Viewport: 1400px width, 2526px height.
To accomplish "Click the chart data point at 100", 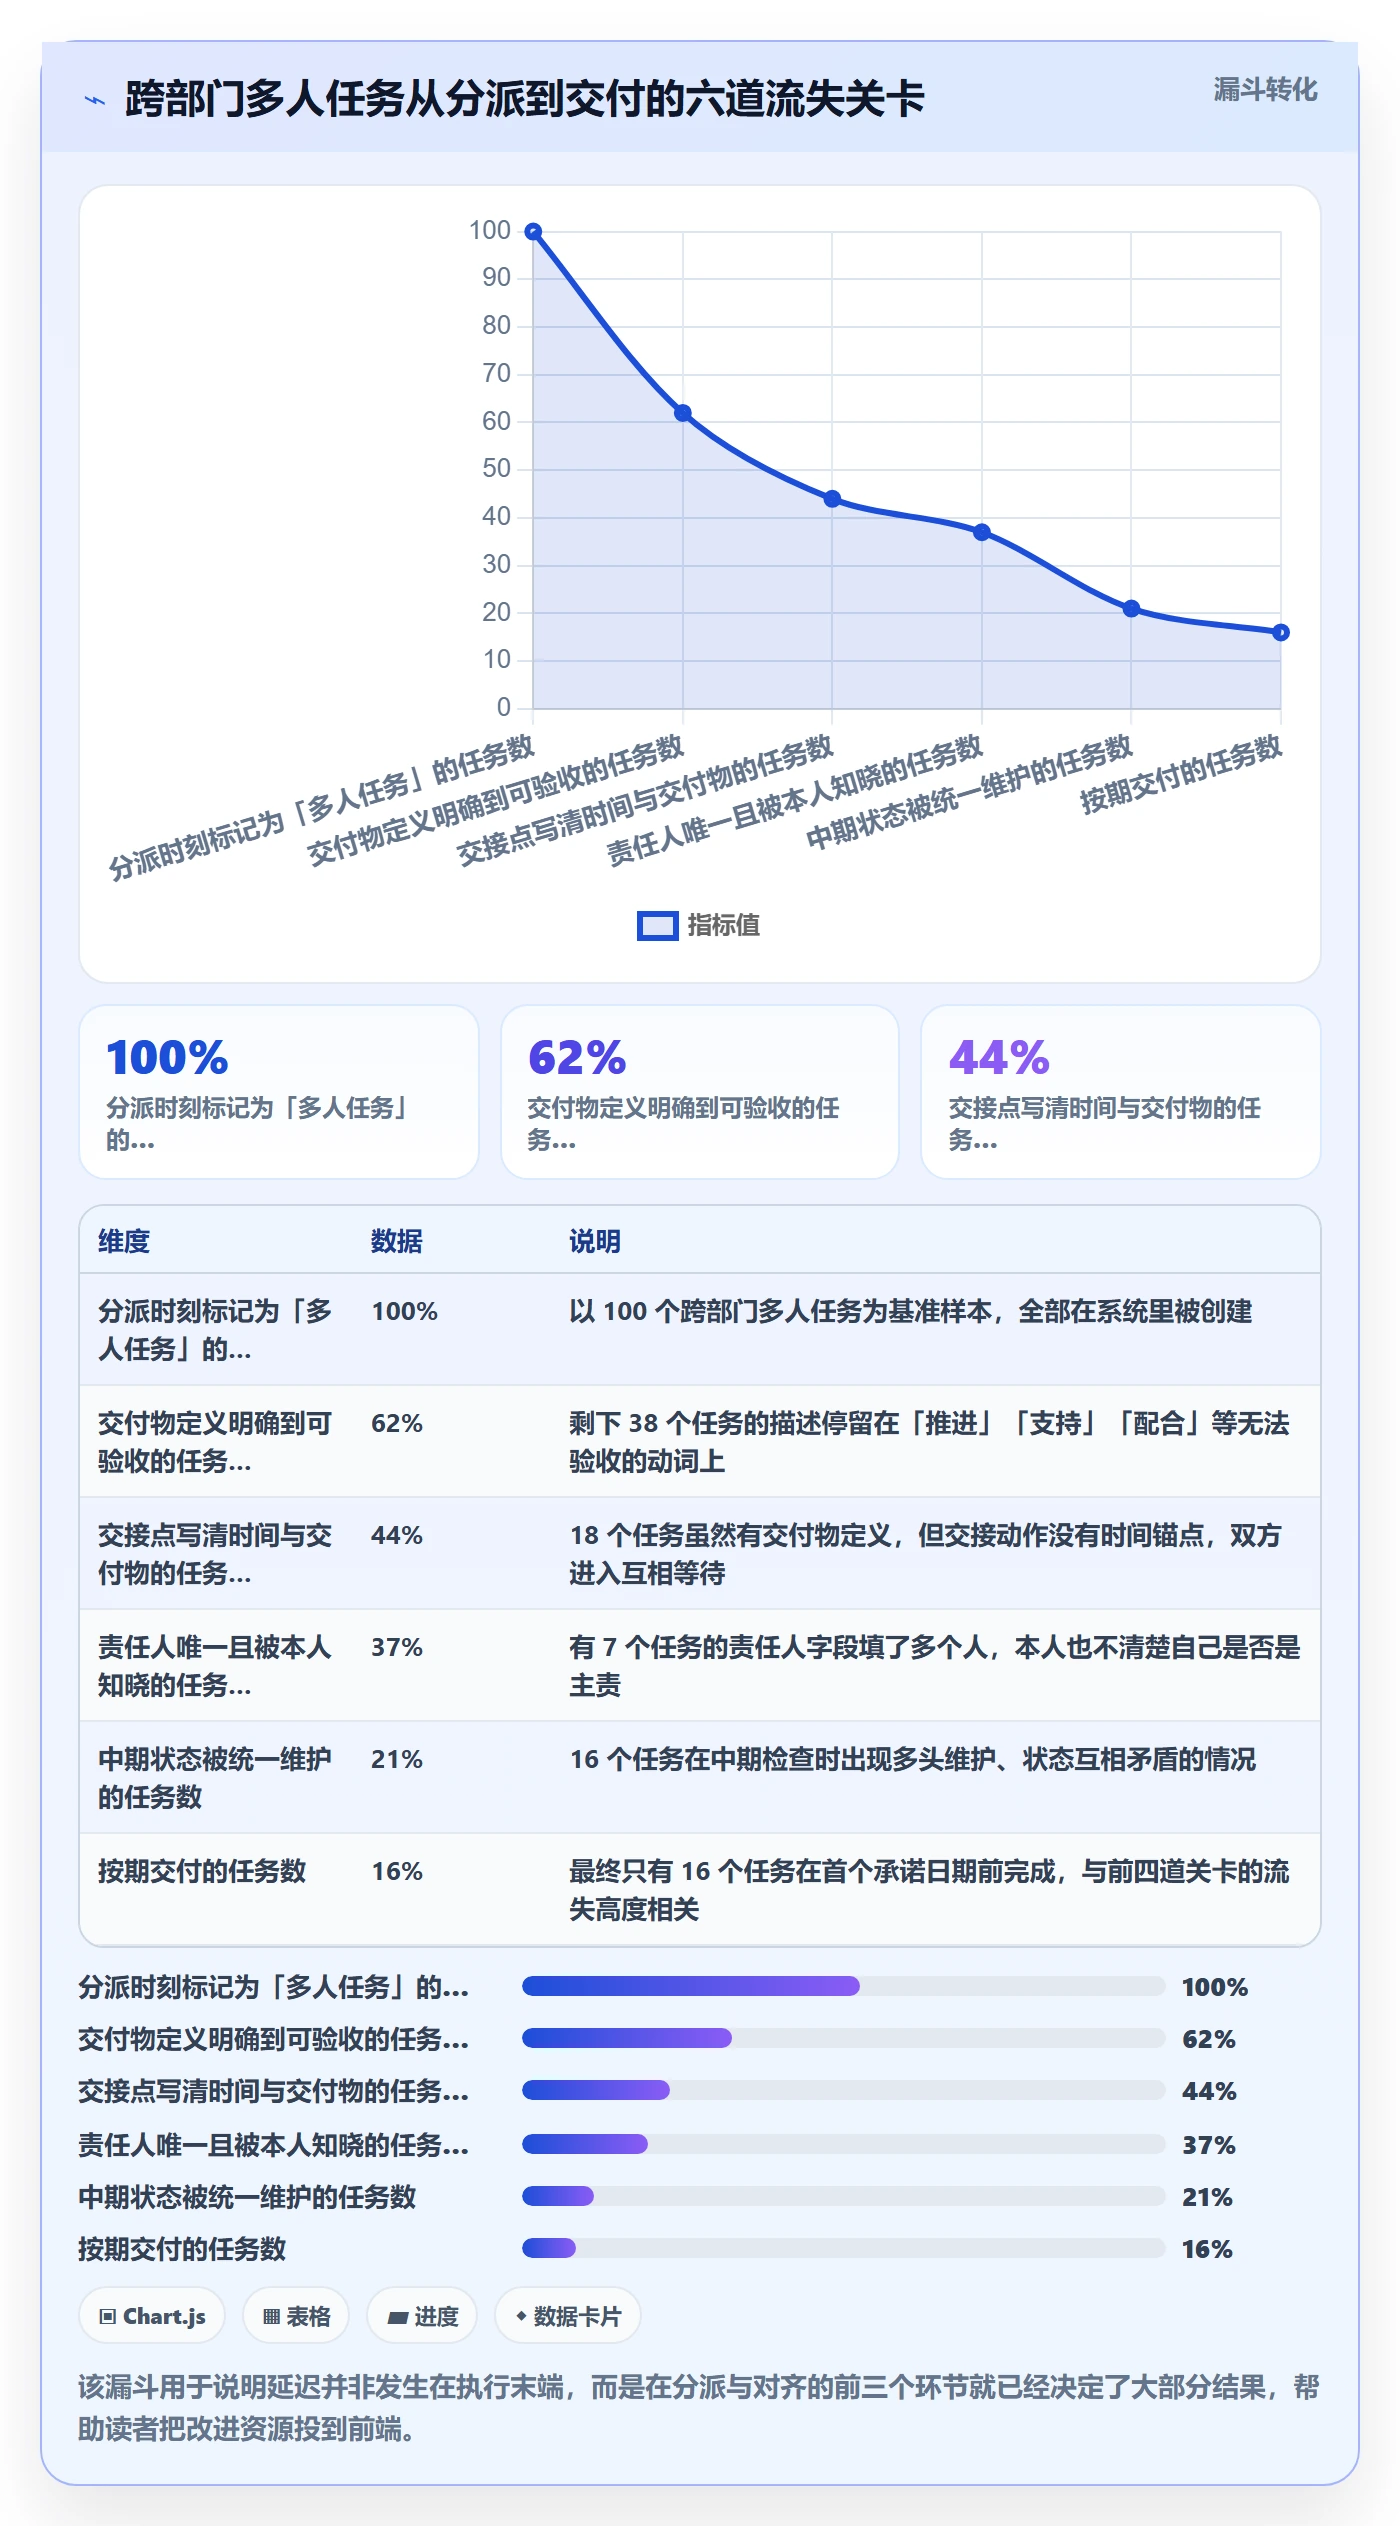I will point(533,232).
